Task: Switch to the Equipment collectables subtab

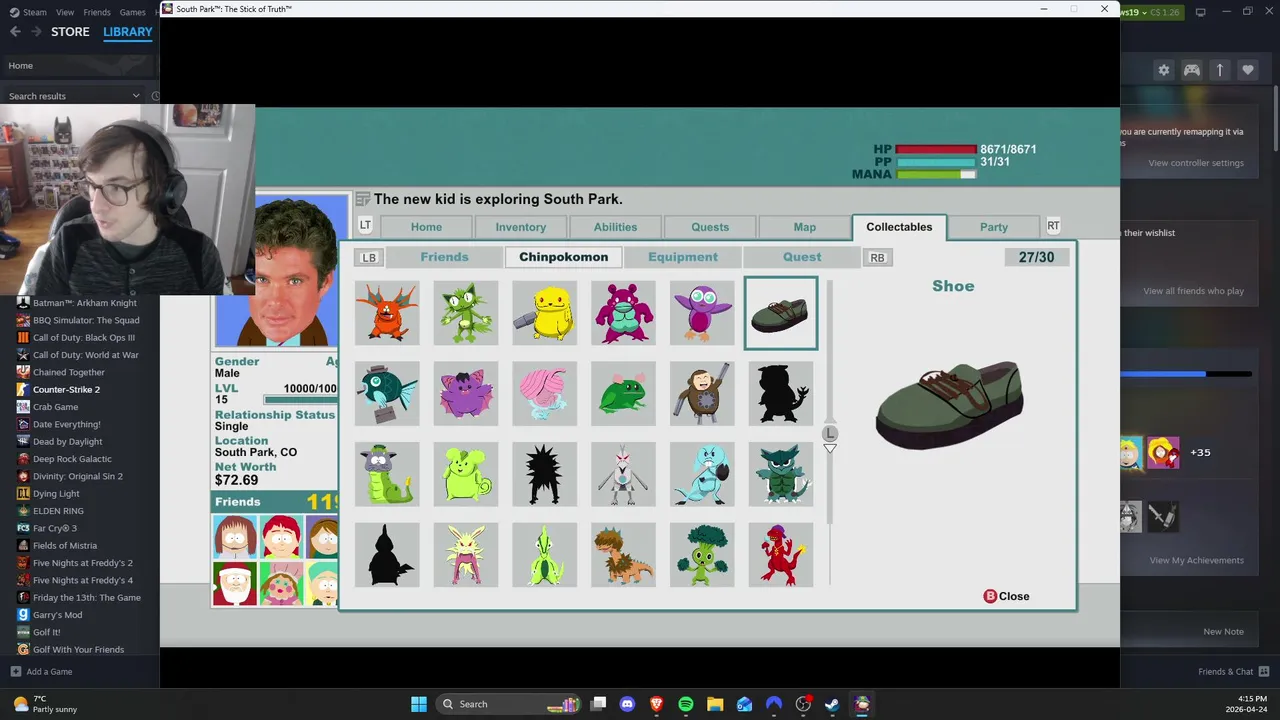Action: pos(683,257)
